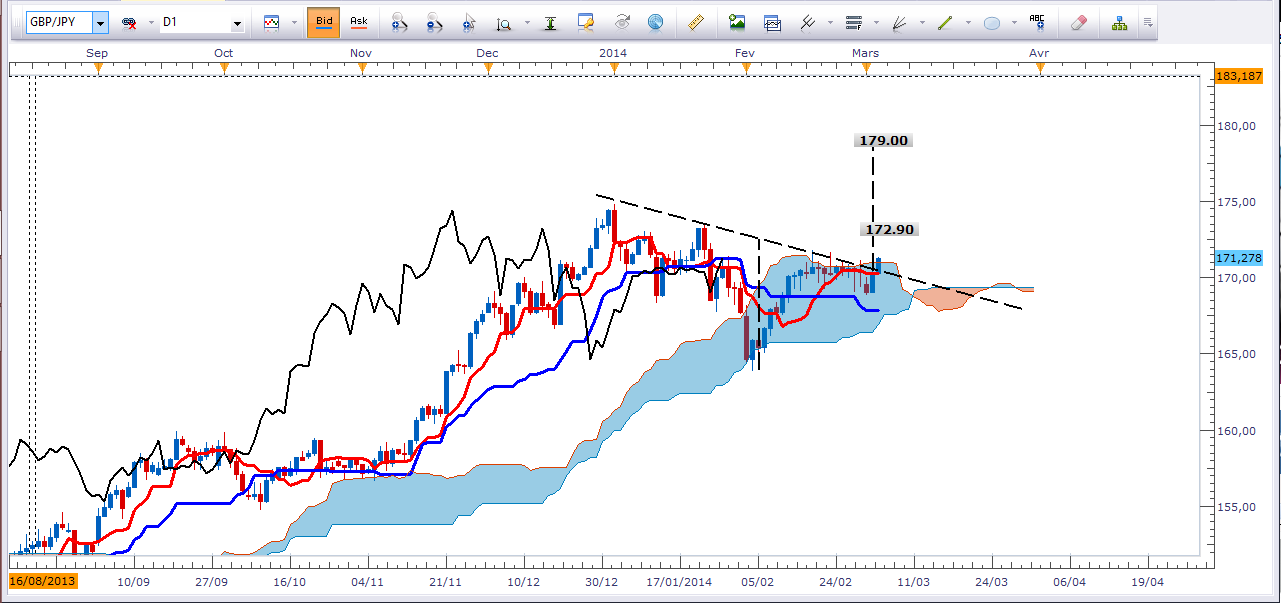Expand arrow next to chart type icon
This screenshot has width=1281, height=603.
coord(294,22)
